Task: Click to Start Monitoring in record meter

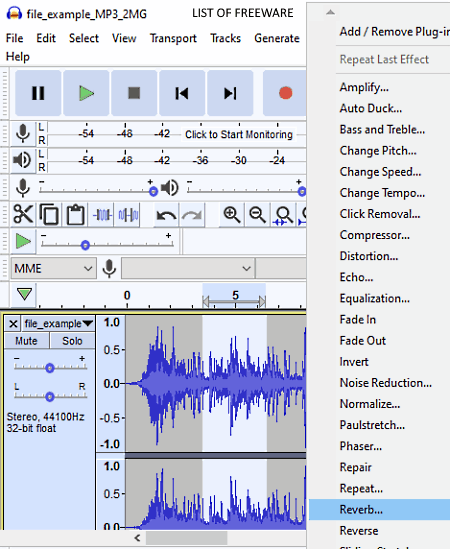Action: coord(239,134)
